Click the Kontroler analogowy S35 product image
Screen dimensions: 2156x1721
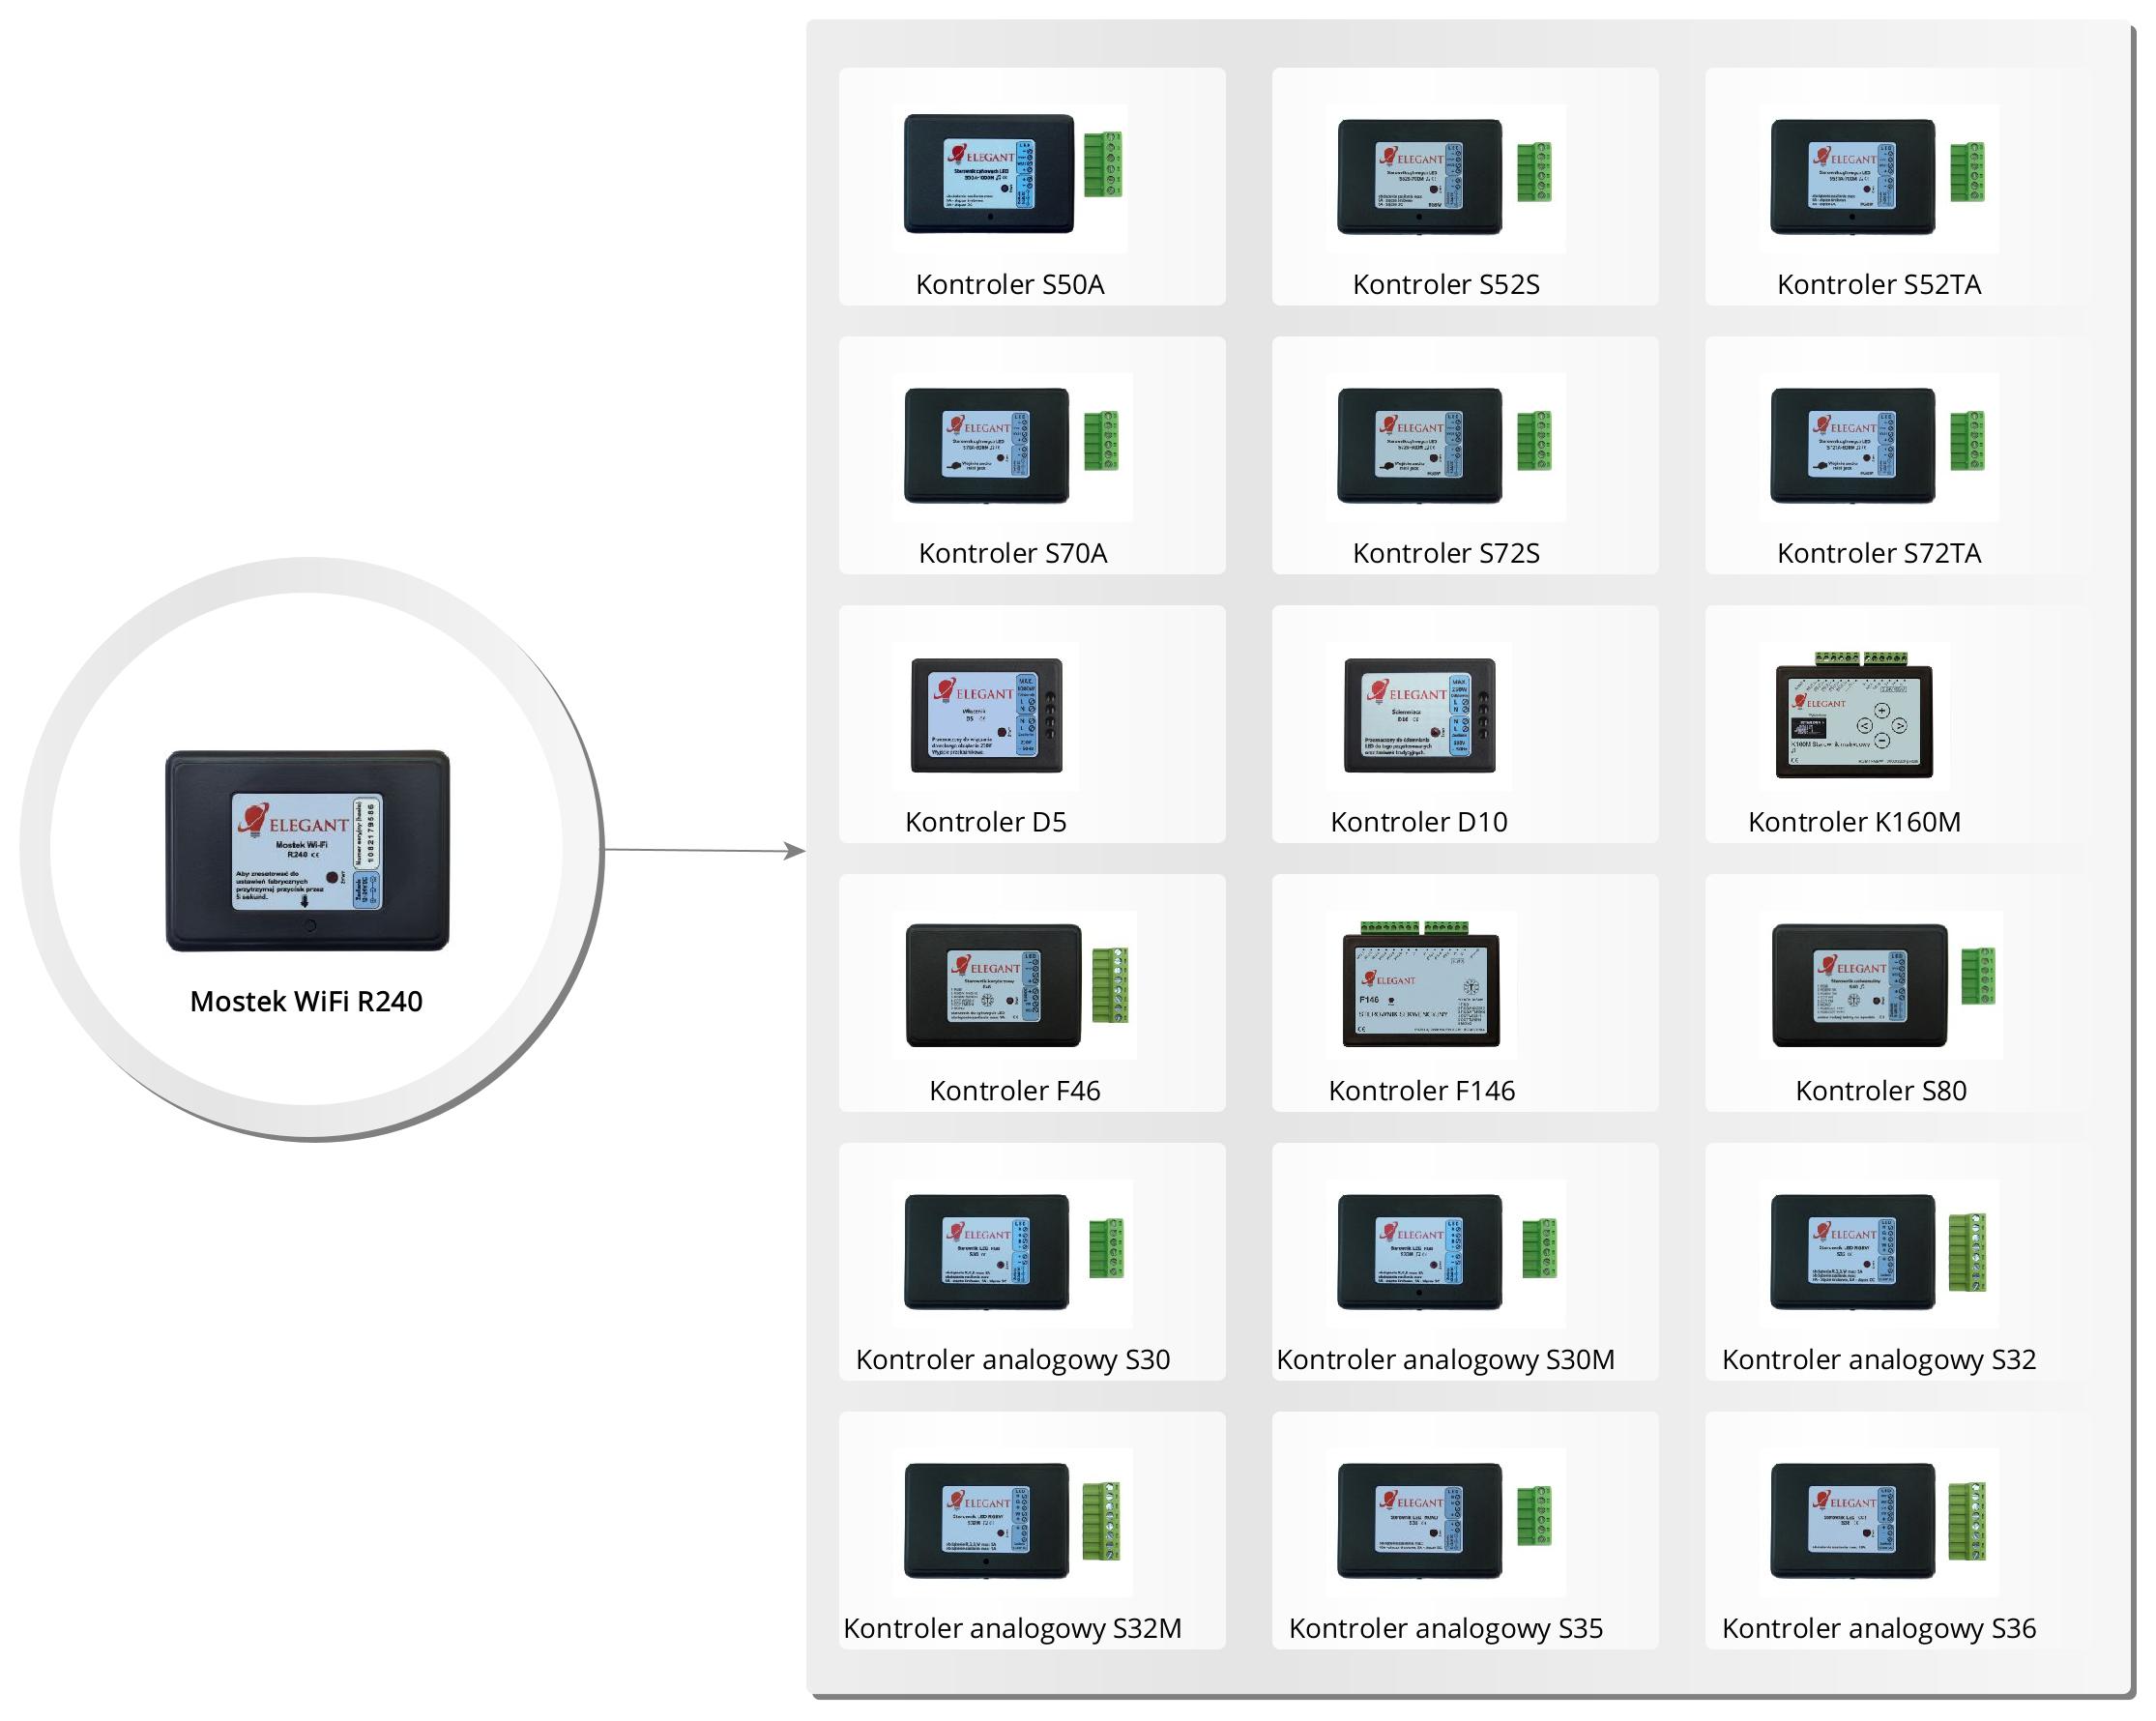[1444, 1521]
